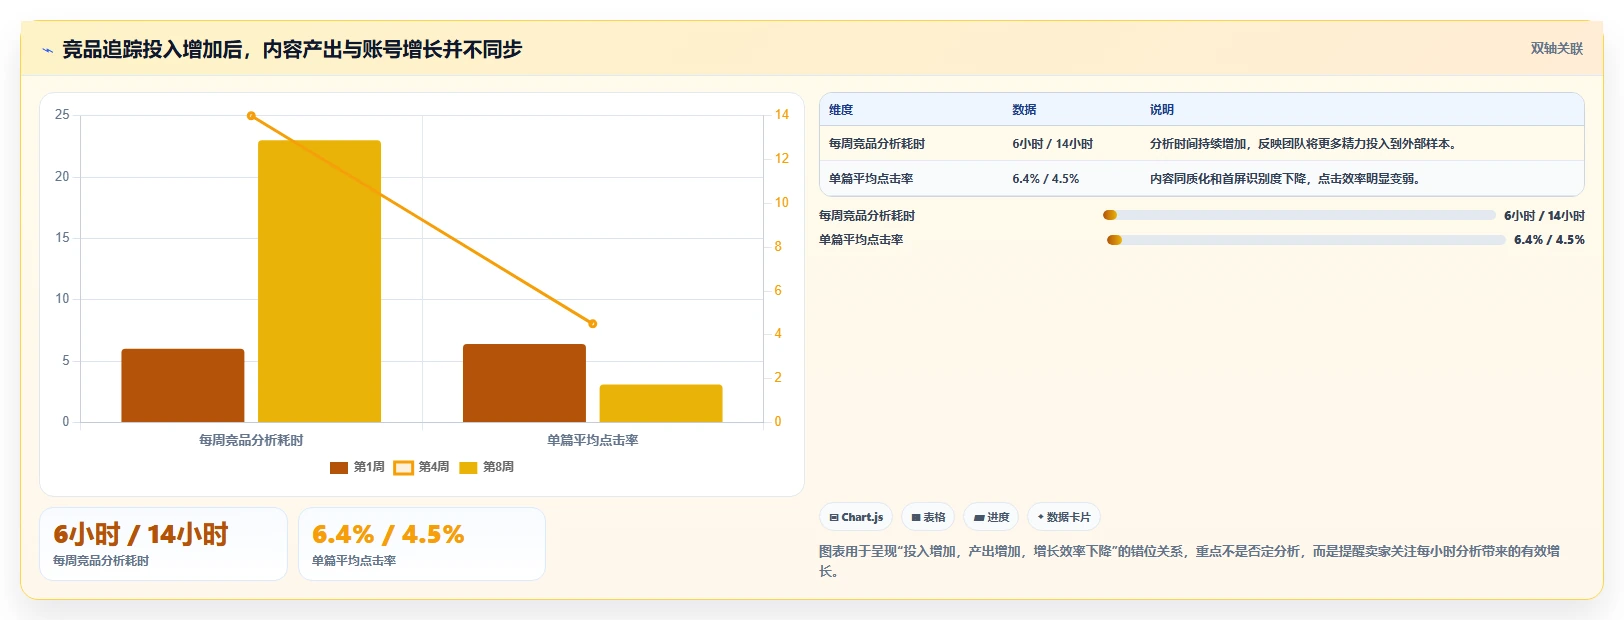
Task: Click the 维度 column header
Action: [841, 110]
